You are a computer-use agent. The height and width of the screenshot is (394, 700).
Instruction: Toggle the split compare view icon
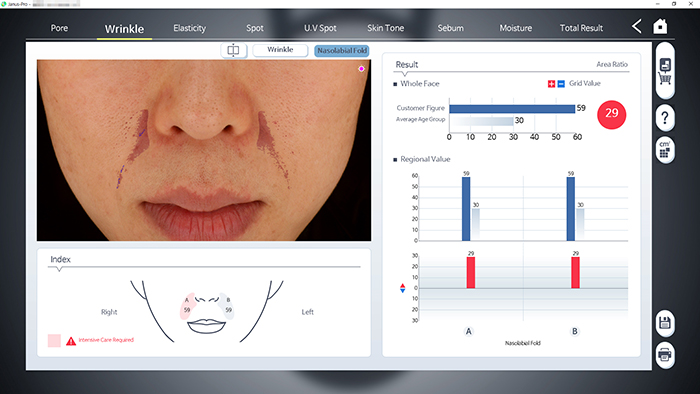(233, 50)
